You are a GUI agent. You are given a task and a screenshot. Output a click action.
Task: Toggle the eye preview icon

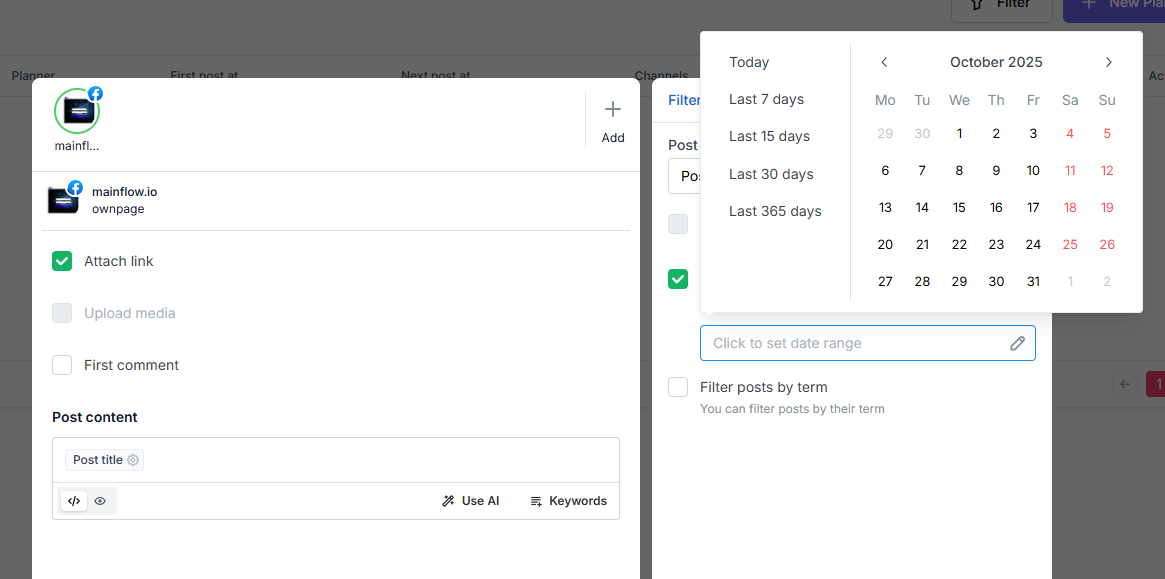pos(100,501)
